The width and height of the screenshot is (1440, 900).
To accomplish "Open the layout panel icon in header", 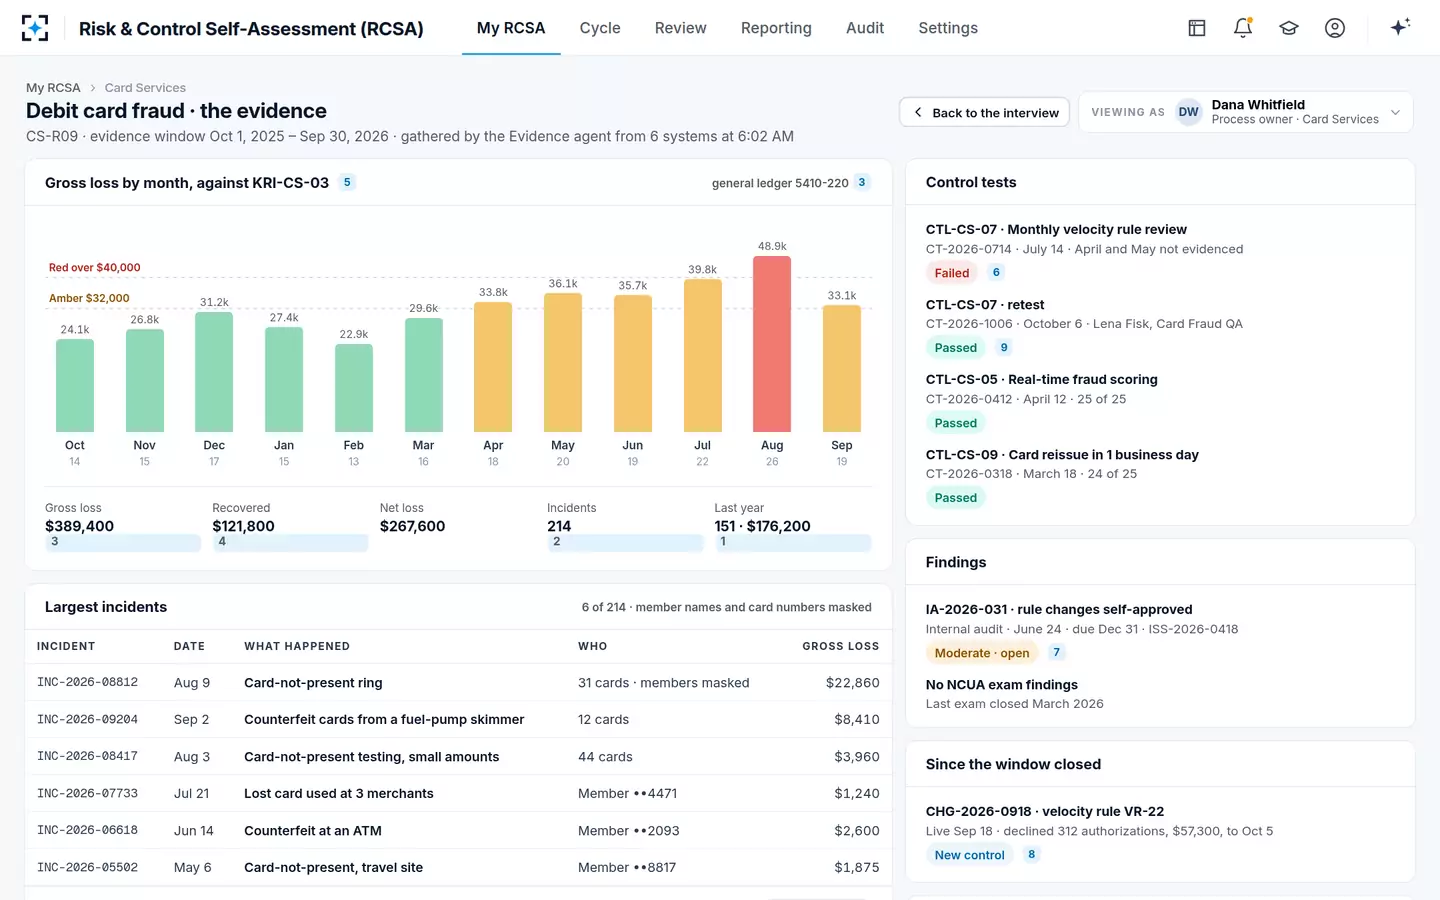I will 1197,28.
